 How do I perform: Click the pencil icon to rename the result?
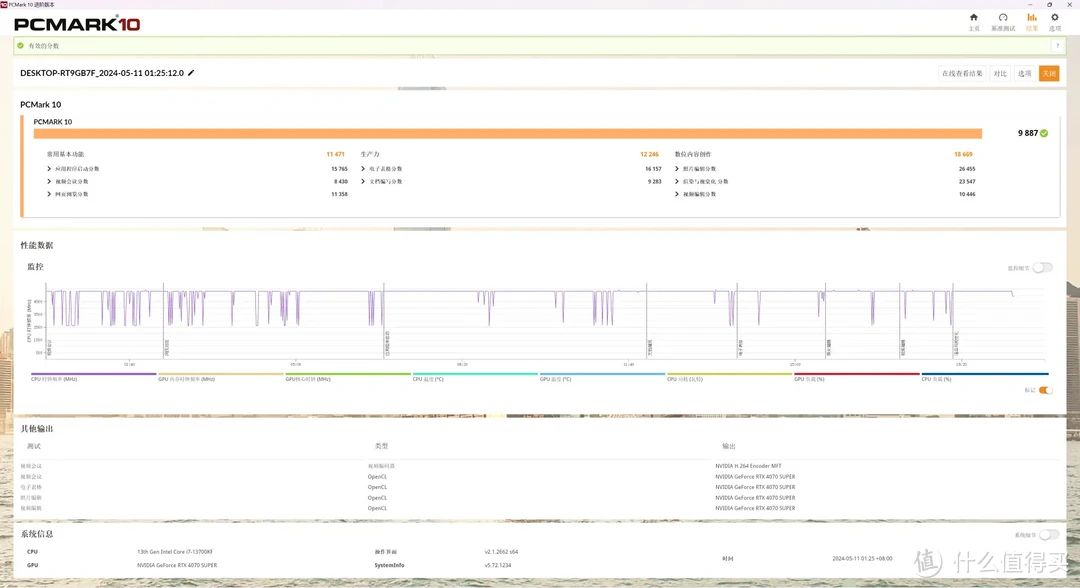pyautogui.click(x=191, y=73)
